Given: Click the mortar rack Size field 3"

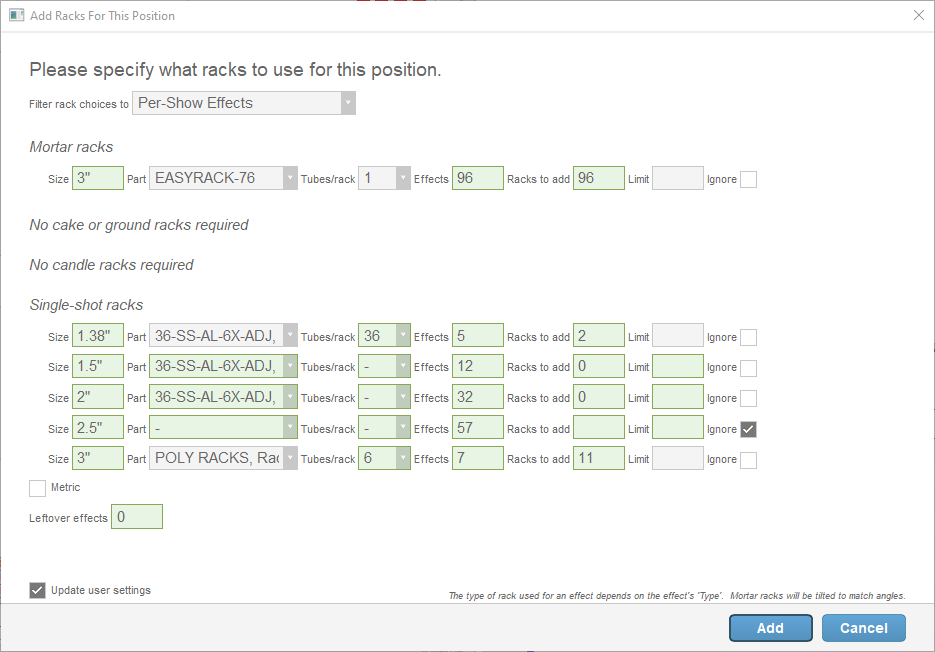Looking at the screenshot, I should click(97, 179).
